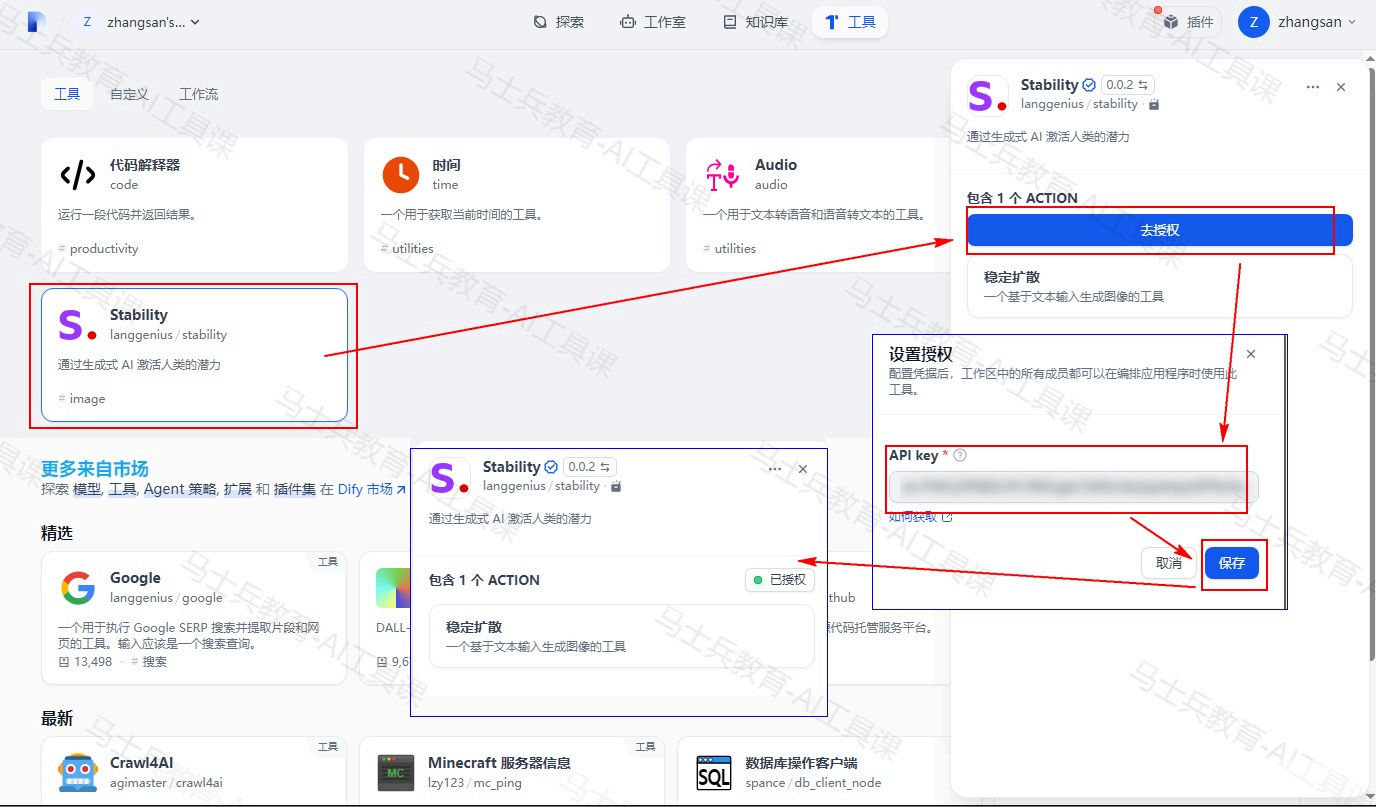Select the 工具 tab in top navigation
Viewport: 1376px width, 807px height.
coord(850,21)
